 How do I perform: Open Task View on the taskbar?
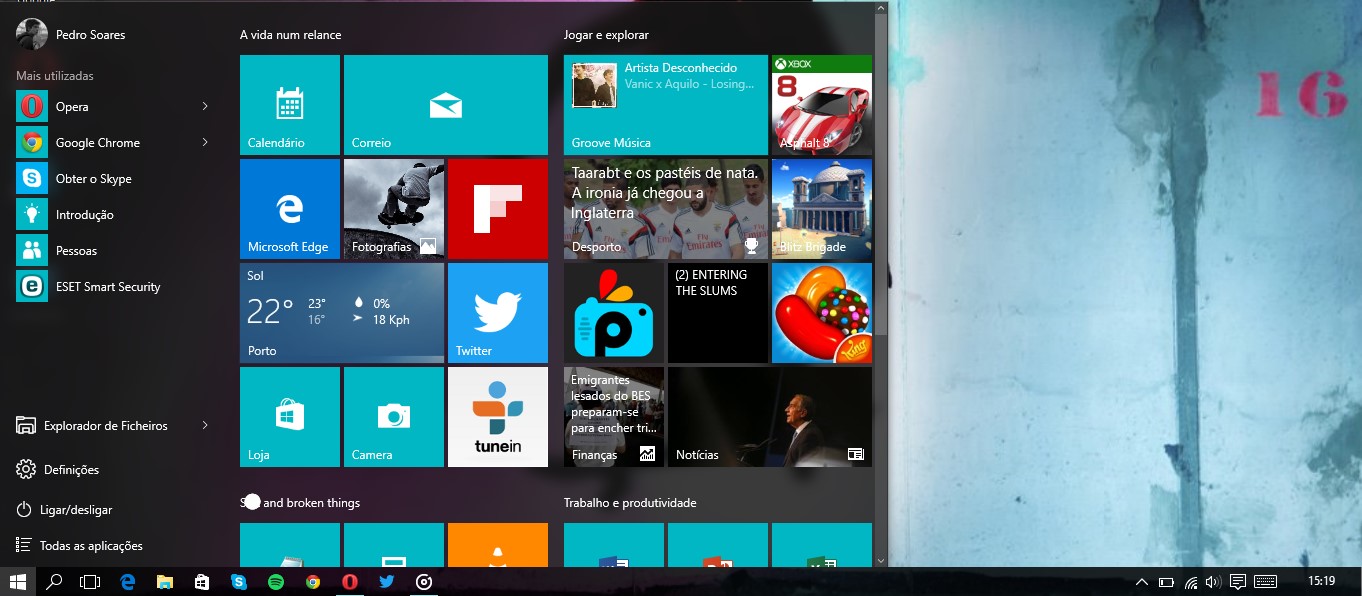(90, 581)
